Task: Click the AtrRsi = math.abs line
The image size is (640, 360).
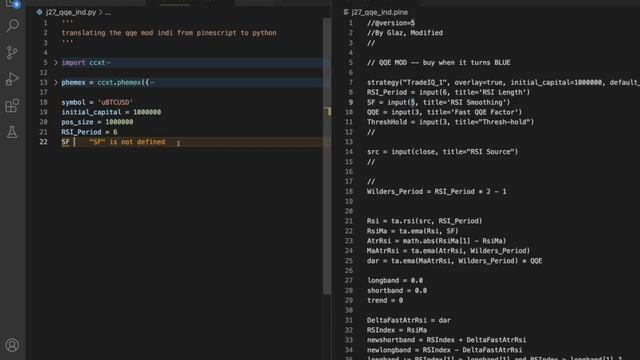Action: point(436,241)
